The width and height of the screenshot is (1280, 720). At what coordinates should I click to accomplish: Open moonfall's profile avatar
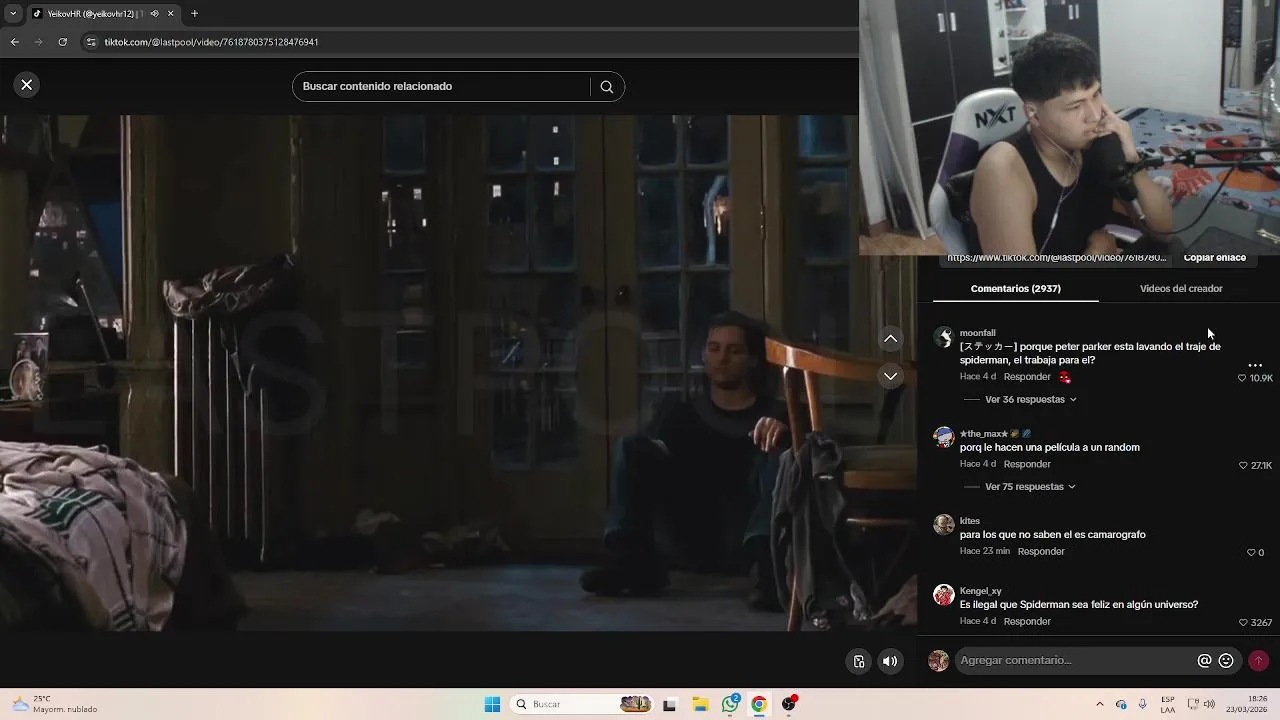(943, 337)
